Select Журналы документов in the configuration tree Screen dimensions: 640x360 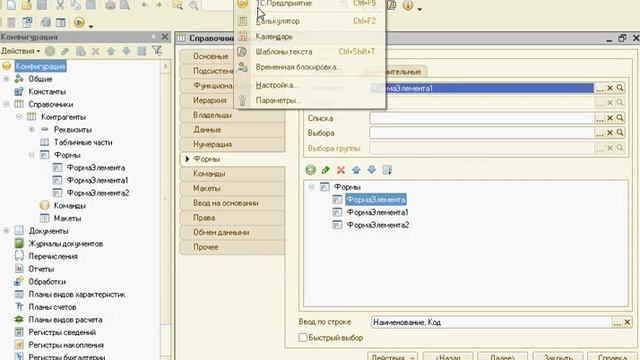[65, 244]
